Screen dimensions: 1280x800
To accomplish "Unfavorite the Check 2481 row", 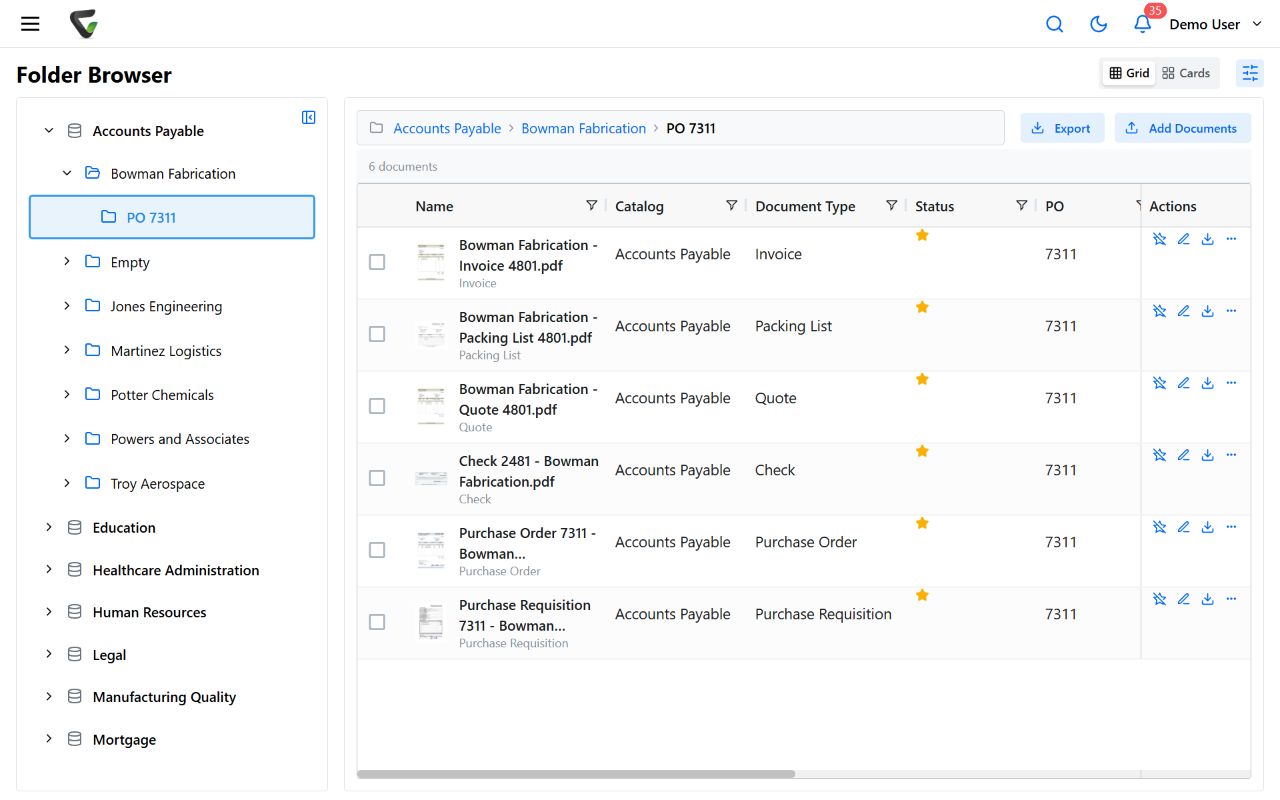I will tap(1159, 455).
